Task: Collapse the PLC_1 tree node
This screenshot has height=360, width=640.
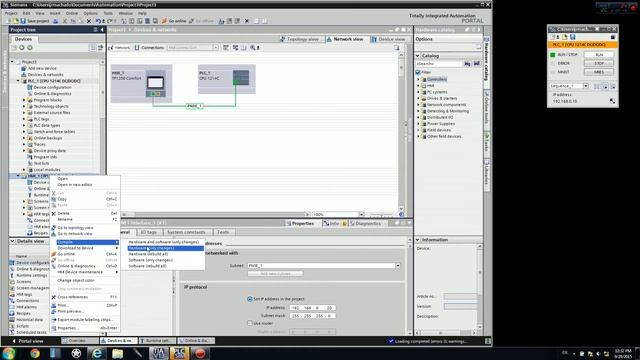Action: tap(18, 81)
